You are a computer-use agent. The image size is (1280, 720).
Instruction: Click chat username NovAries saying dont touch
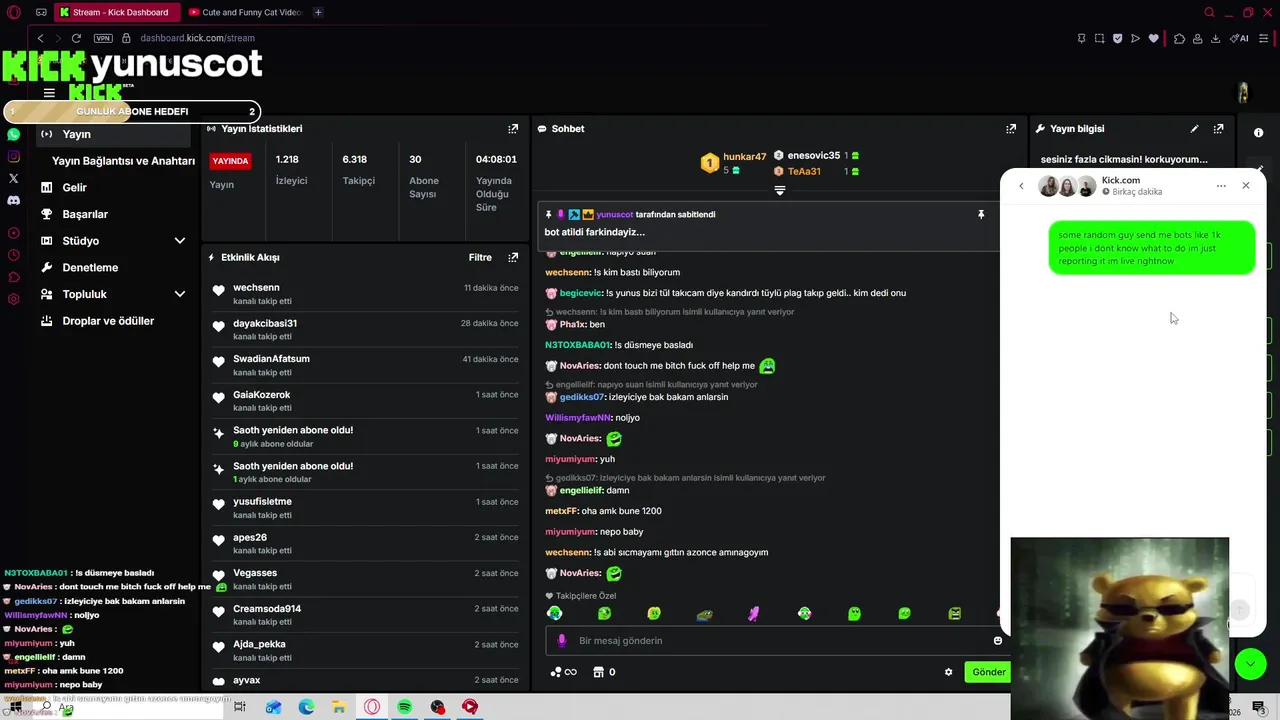pyautogui.click(x=579, y=366)
